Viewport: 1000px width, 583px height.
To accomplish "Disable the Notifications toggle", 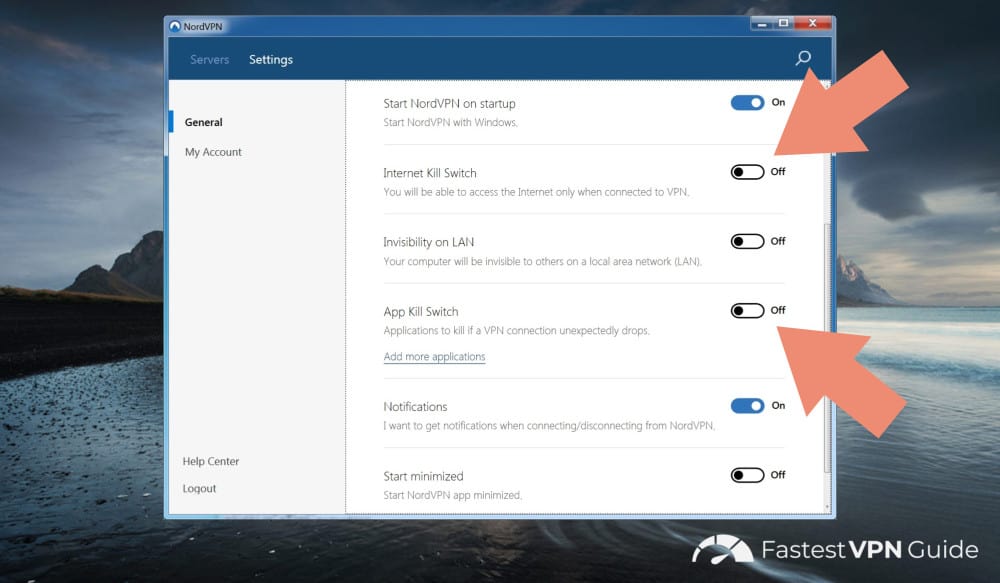I will coord(747,406).
